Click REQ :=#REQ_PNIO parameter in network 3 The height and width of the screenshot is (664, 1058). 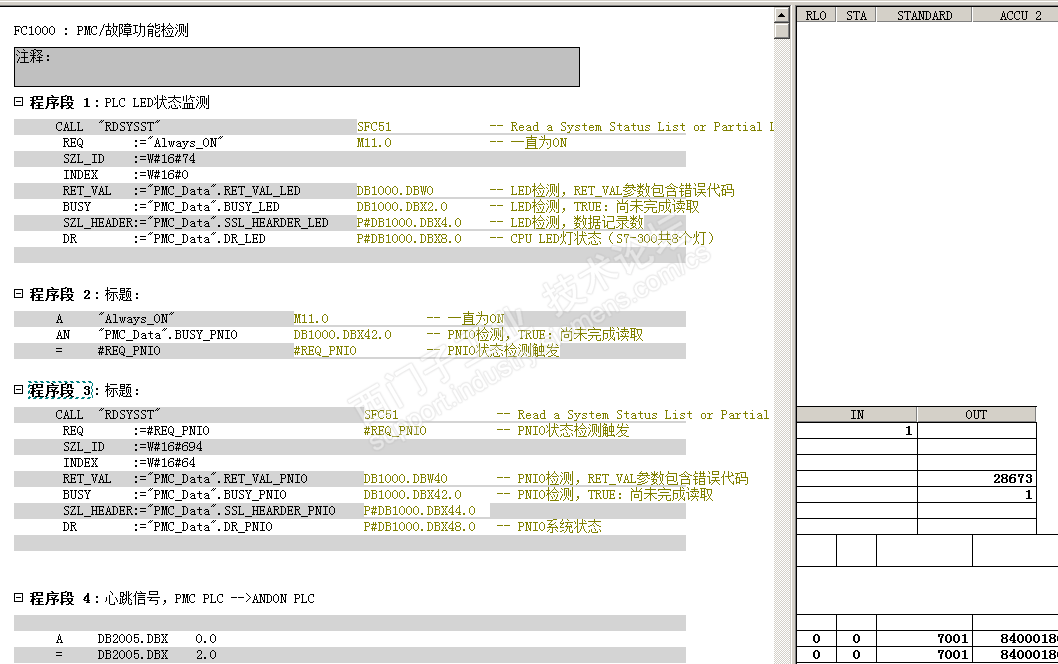point(136,431)
